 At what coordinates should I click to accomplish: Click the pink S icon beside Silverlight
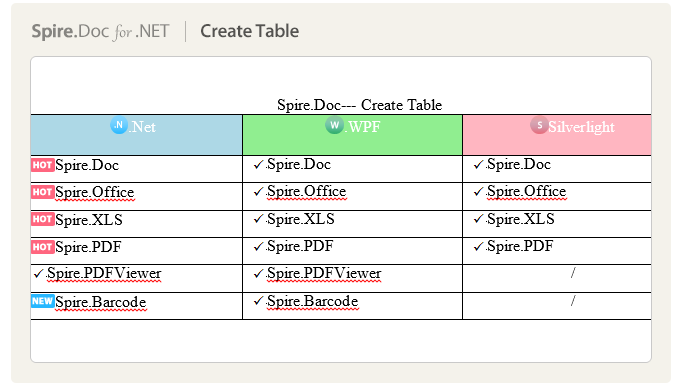pyautogui.click(x=539, y=125)
